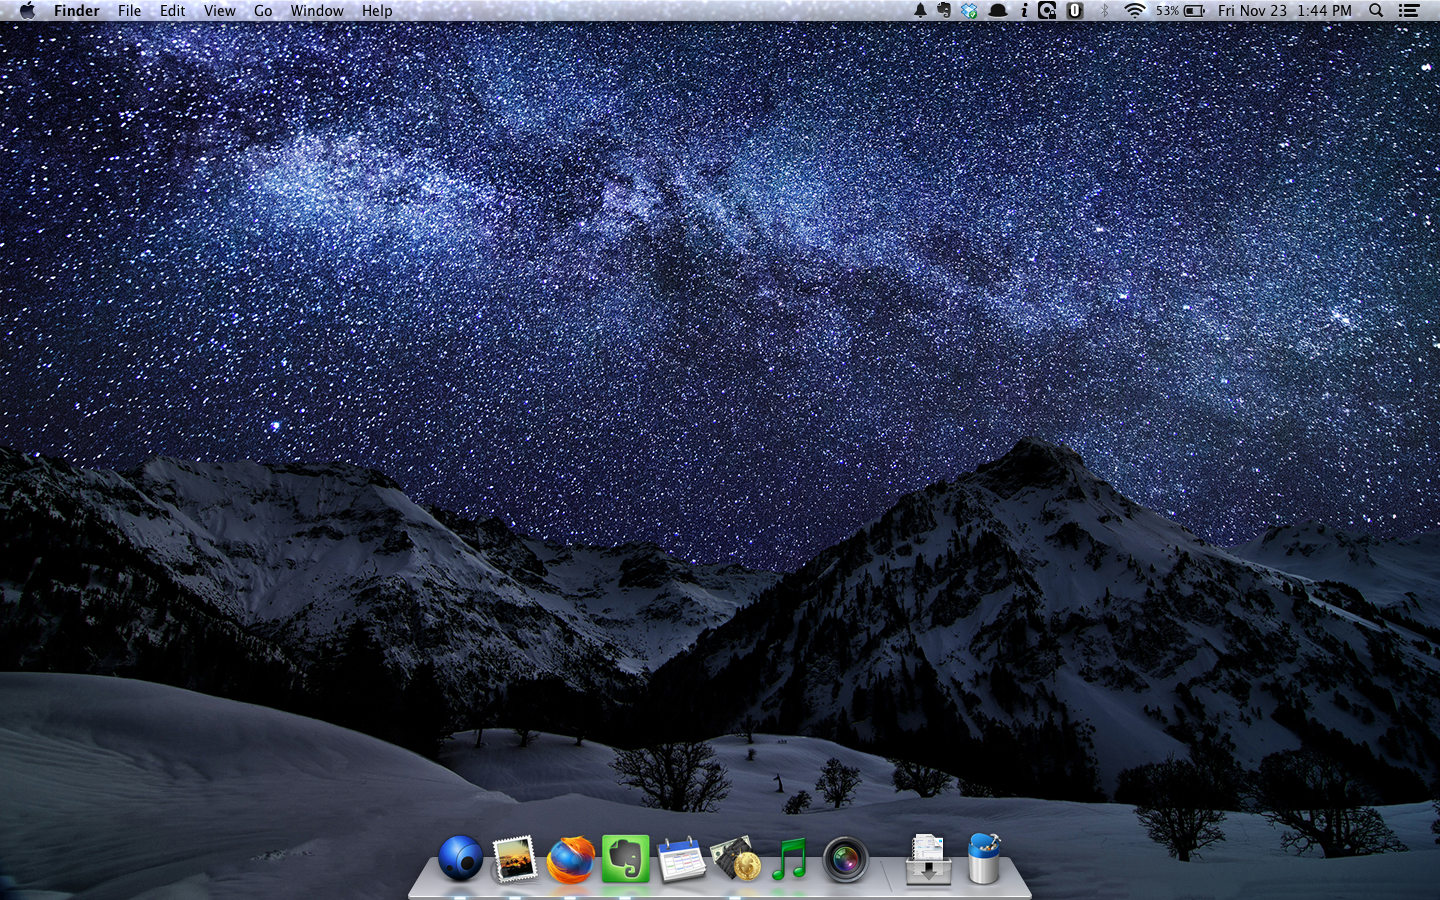The height and width of the screenshot is (900, 1440).
Task: Open the blue sphere icon in Dock
Action: point(460,859)
